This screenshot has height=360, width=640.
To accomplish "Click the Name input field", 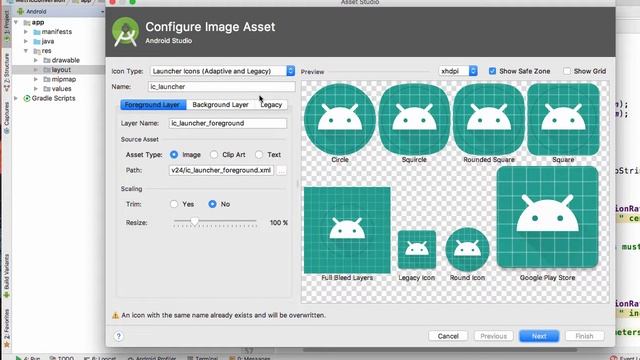I will point(221,87).
